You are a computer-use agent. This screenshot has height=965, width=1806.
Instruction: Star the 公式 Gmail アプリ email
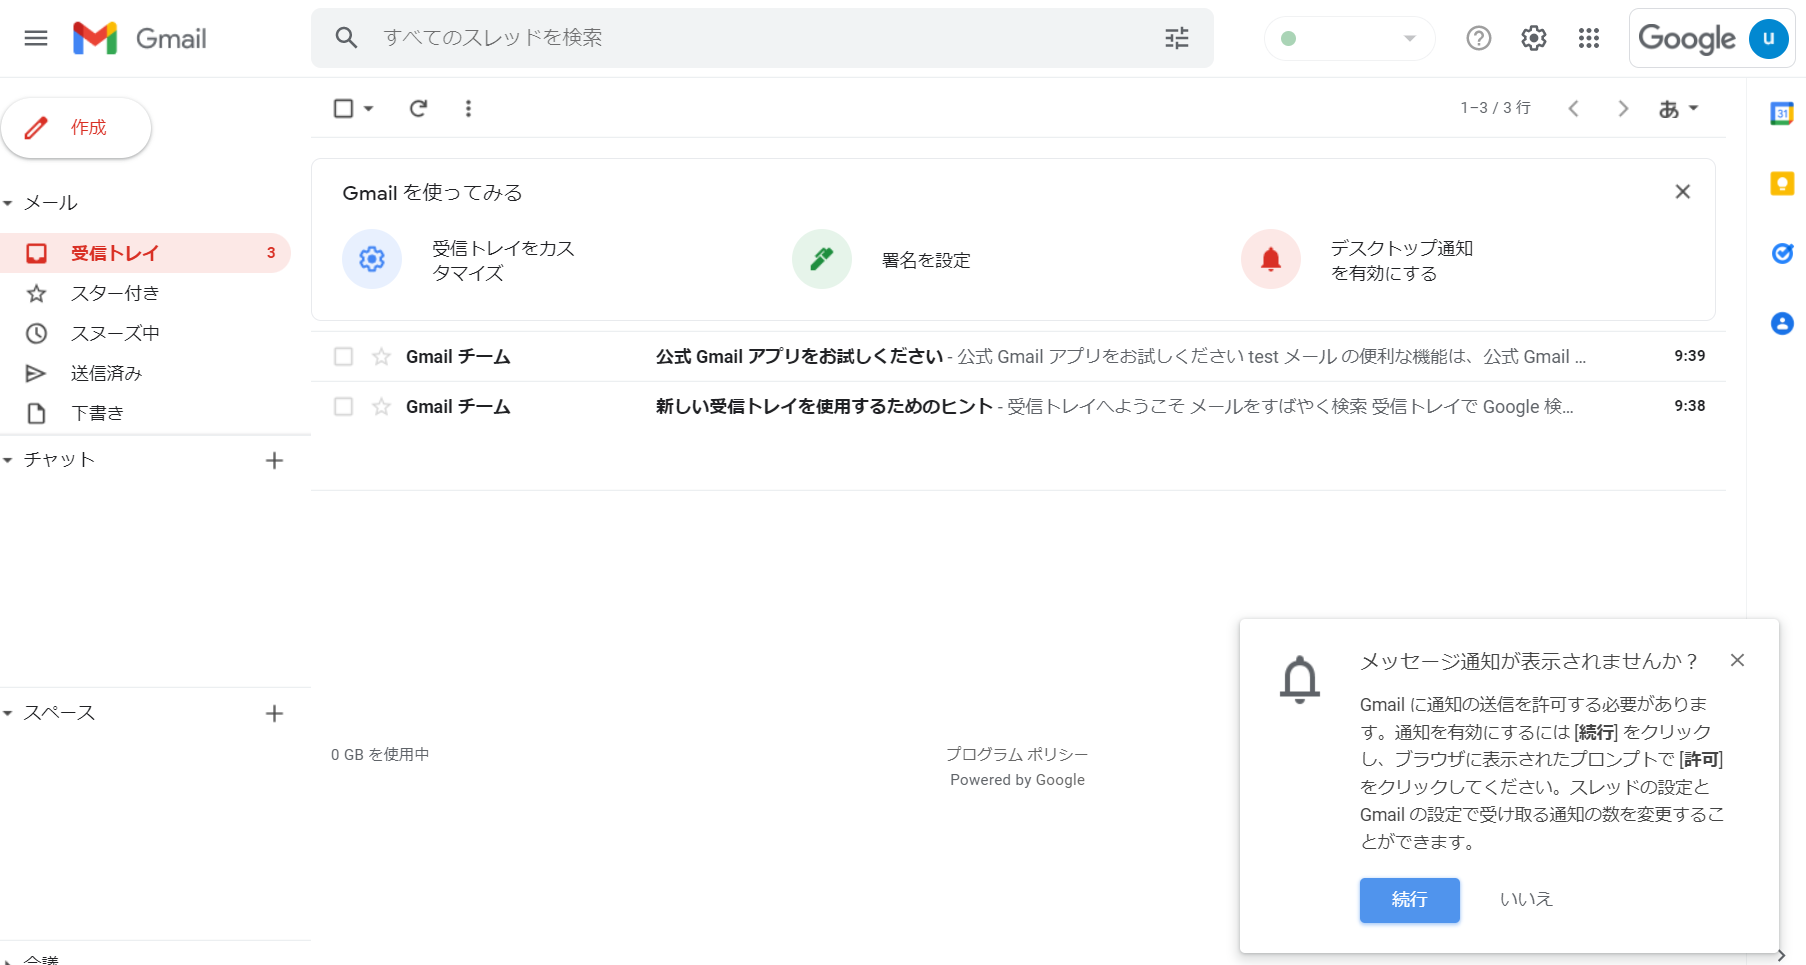pyautogui.click(x=381, y=356)
